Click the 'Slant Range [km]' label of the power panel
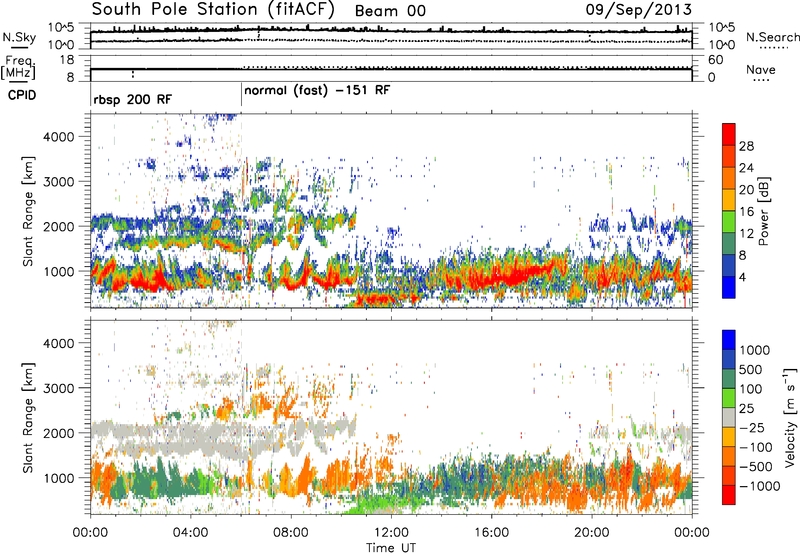This screenshot has width=800, height=554. click(x=28, y=211)
